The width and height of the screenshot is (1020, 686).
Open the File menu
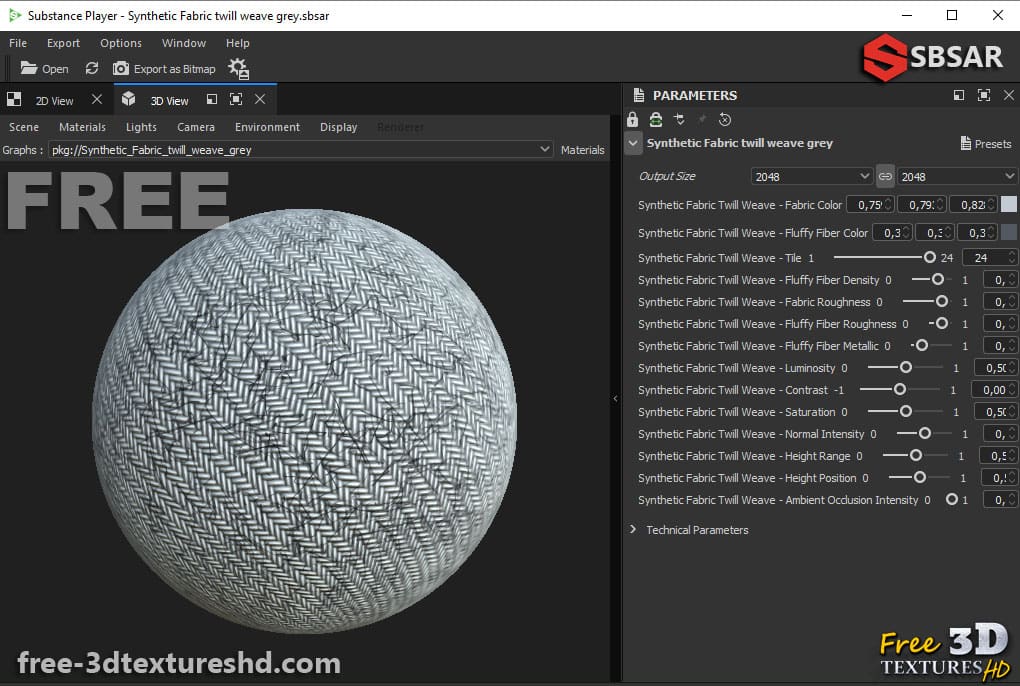click(18, 43)
